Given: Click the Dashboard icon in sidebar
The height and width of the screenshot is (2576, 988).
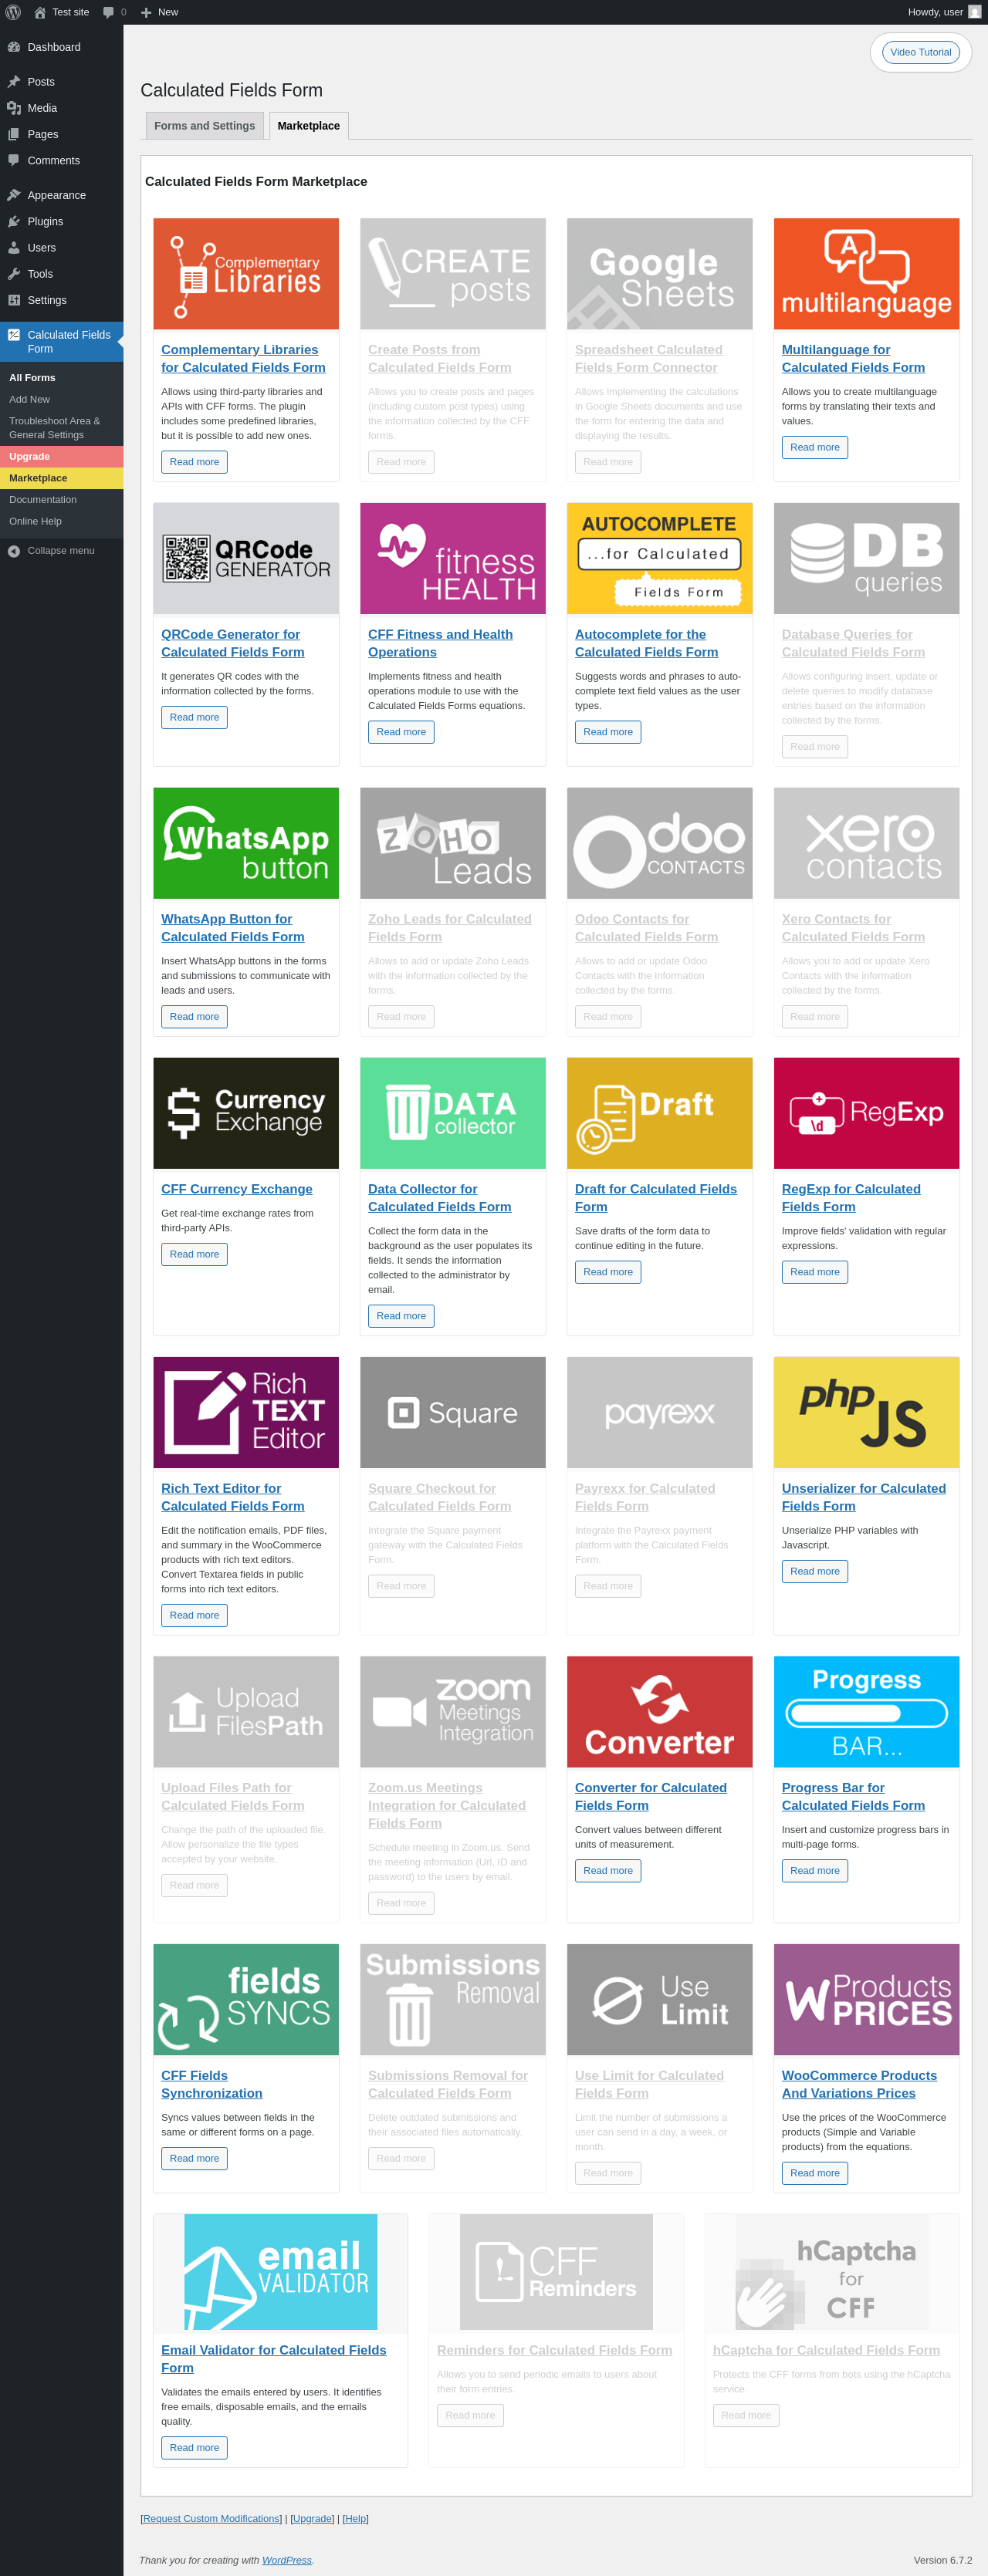Looking at the screenshot, I should click(14, 47).
